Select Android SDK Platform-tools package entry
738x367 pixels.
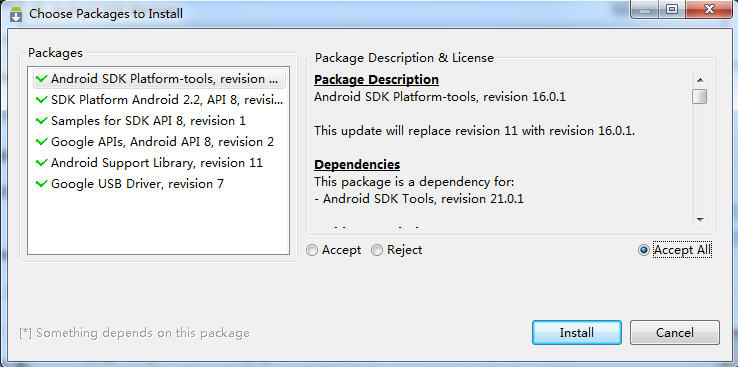[159, 79]
